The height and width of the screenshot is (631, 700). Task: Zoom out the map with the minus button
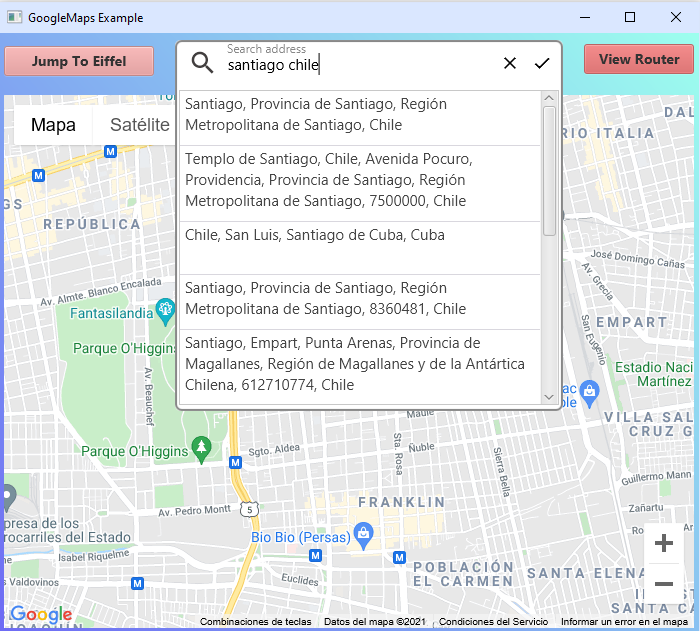tap(664, 583)
